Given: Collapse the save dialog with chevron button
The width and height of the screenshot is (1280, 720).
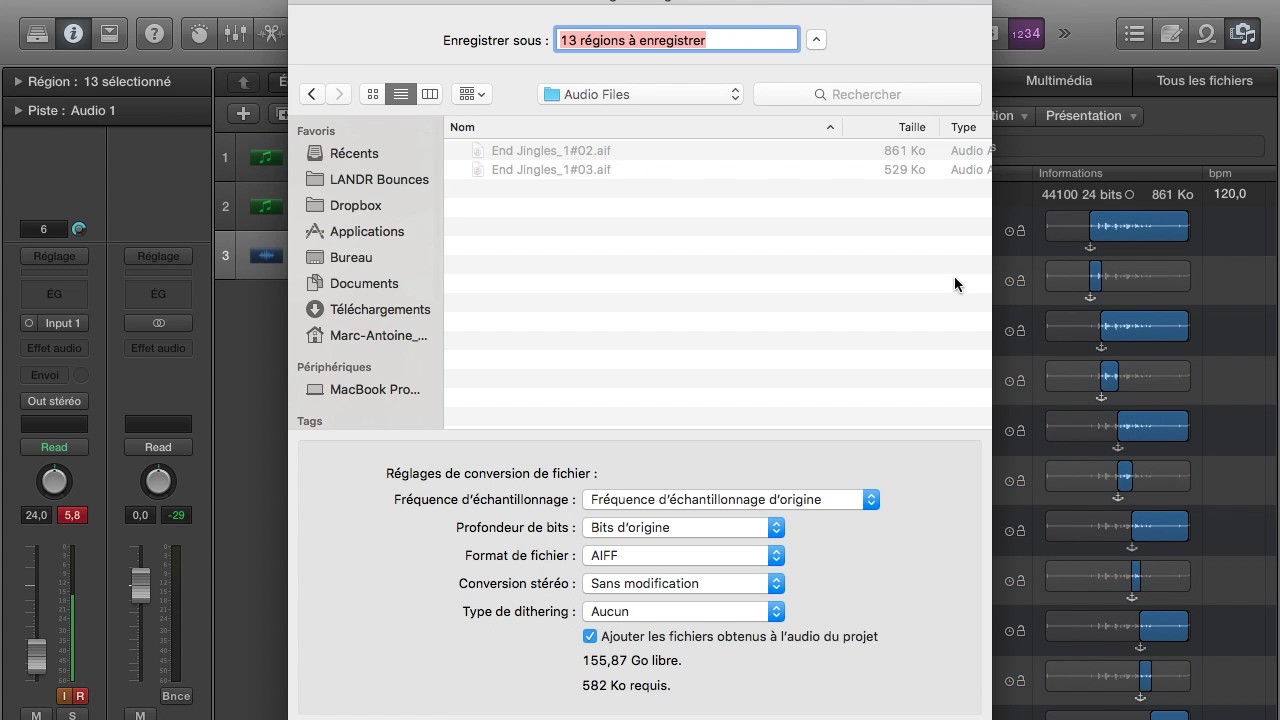Looking at the screenshot, I should pos(816,40).
